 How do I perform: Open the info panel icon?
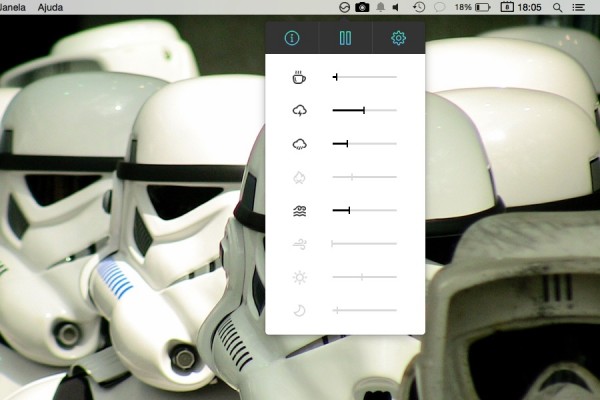click(292, 38)
